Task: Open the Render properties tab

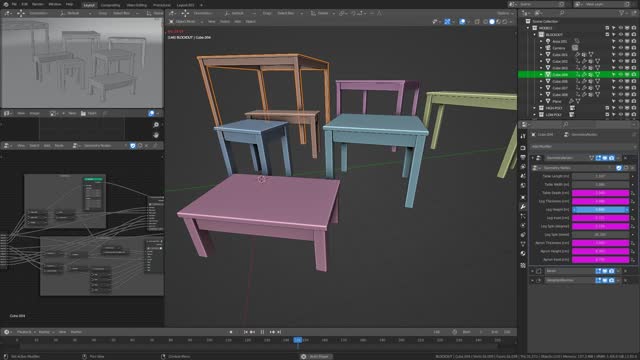Action: coord(523,148)
